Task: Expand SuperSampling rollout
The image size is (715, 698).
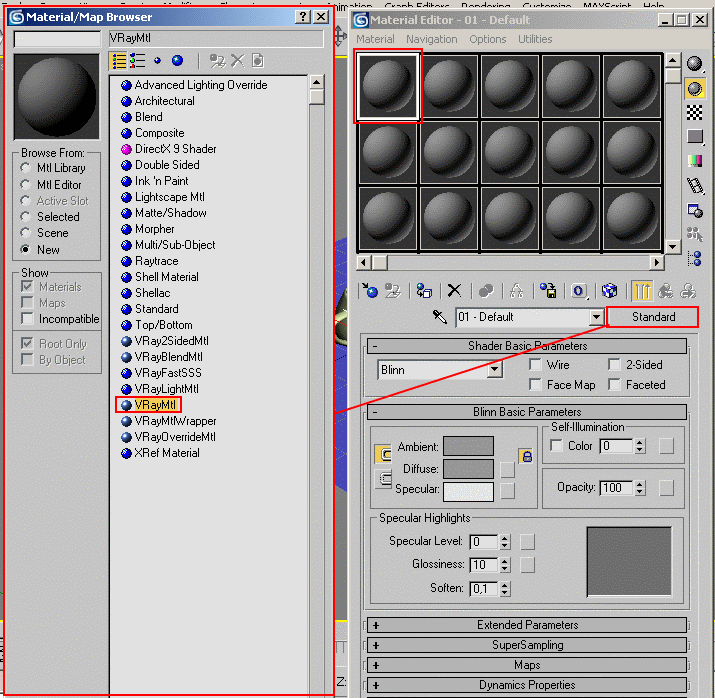Action: pyautogui.click(x=527, y=645)
